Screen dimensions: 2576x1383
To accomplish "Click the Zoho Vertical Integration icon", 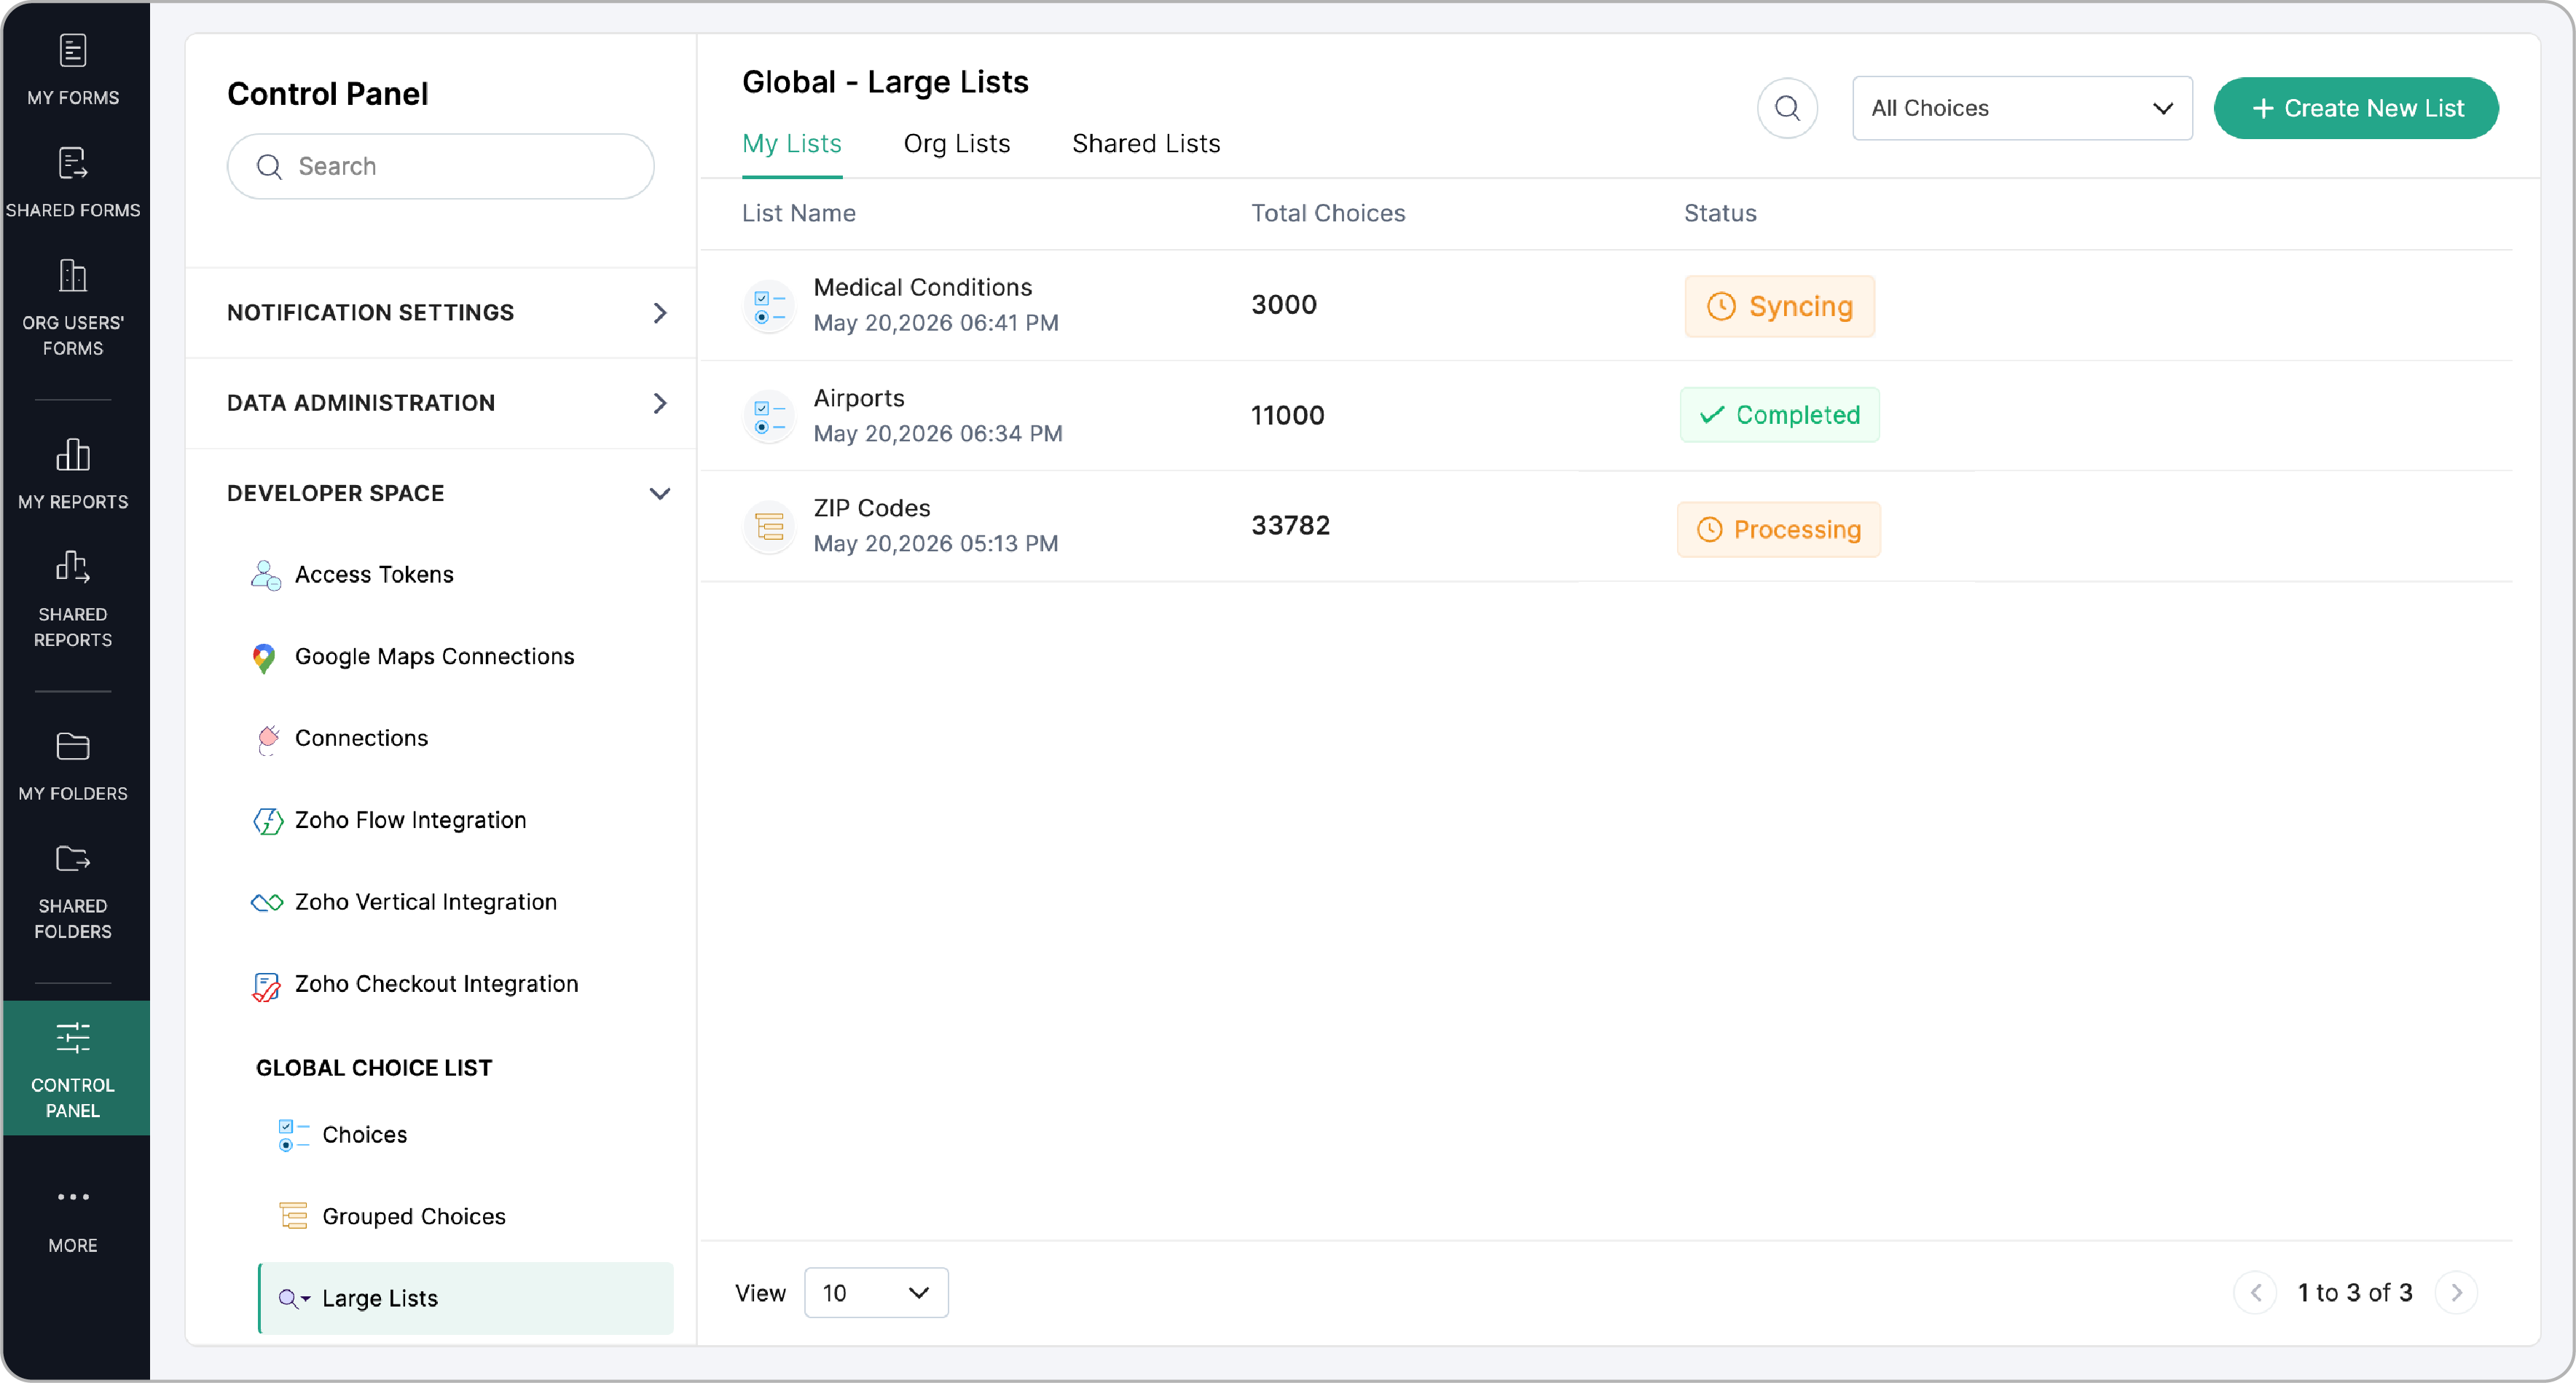I will [x=266, y=903].
